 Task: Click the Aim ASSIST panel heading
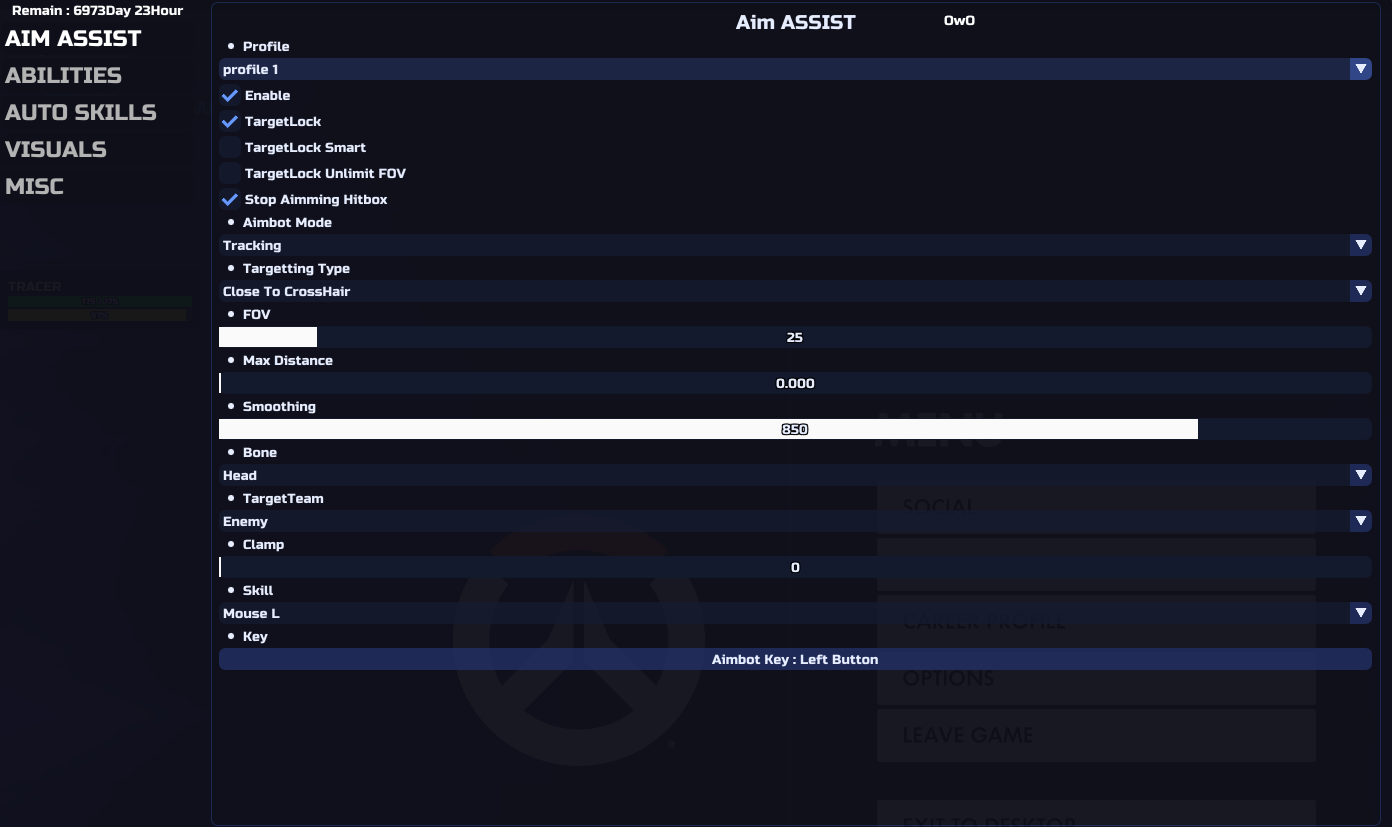coord(796,22)
